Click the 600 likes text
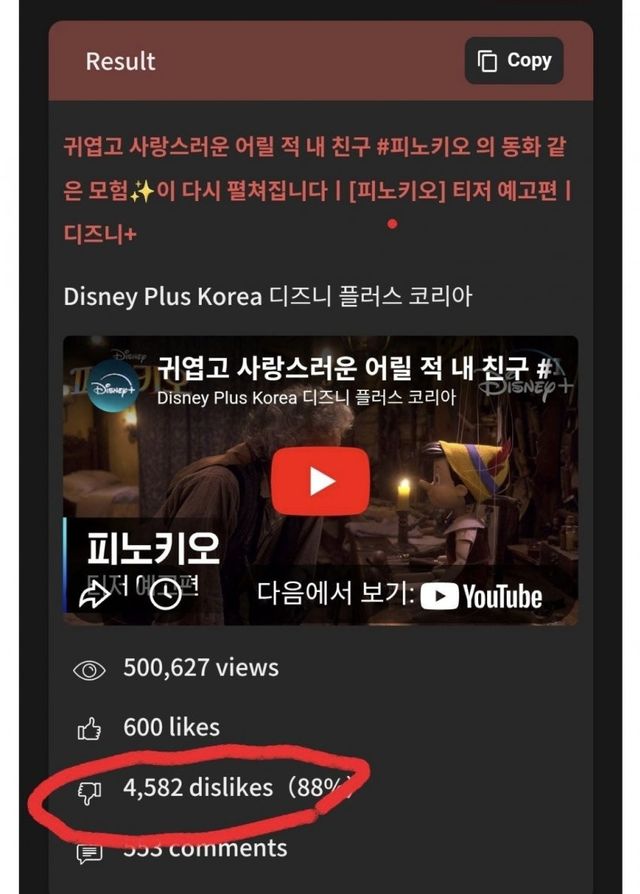This screenshot has height=894, width=640. pos(171,728)
